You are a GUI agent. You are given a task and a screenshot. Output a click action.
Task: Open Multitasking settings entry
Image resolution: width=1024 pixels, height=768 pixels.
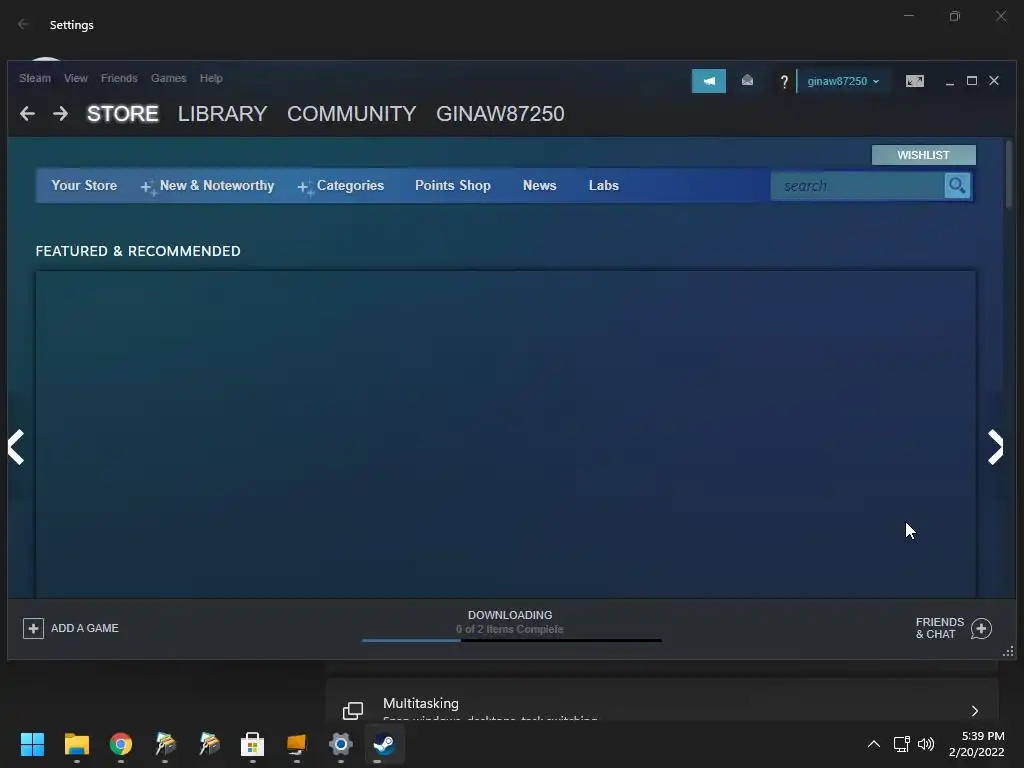tap(662, 700)
